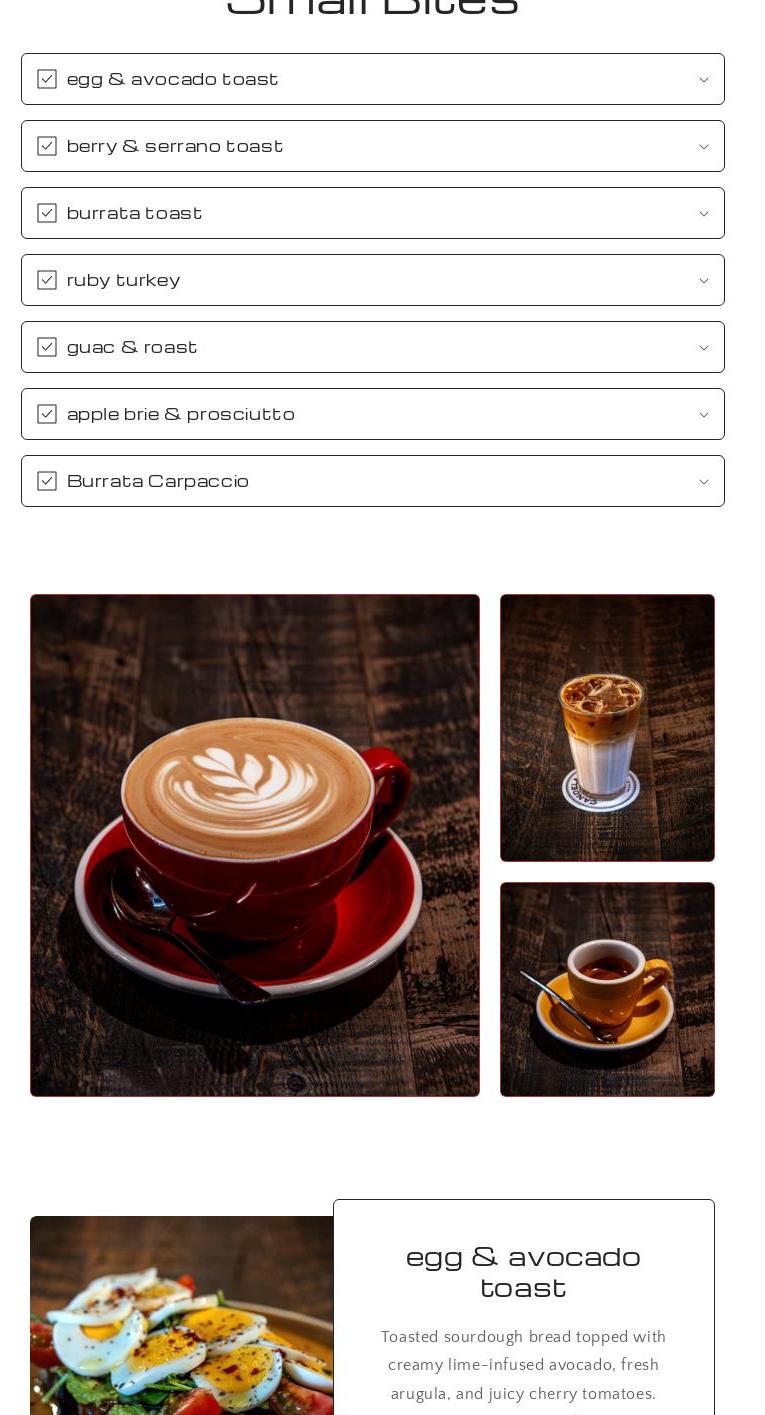Expand berry & serrano toast chevron
Viewport: 765px width, 1415px height.
[x=703, y=147]
